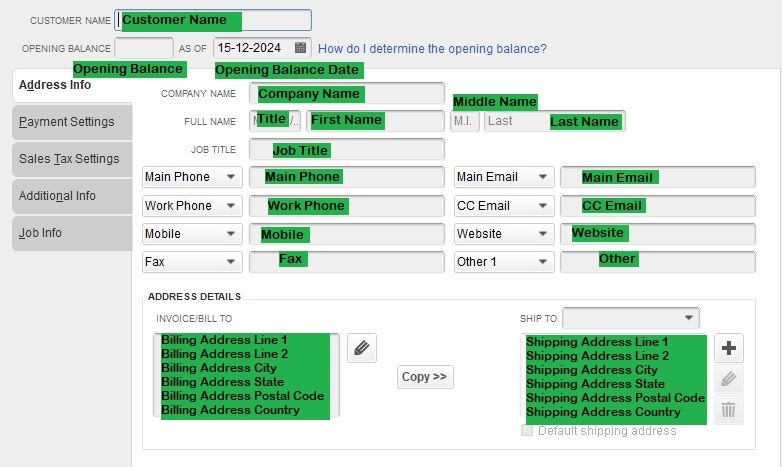
Task: Select the Opening Balance amount field
Action: tap(144, 48)
